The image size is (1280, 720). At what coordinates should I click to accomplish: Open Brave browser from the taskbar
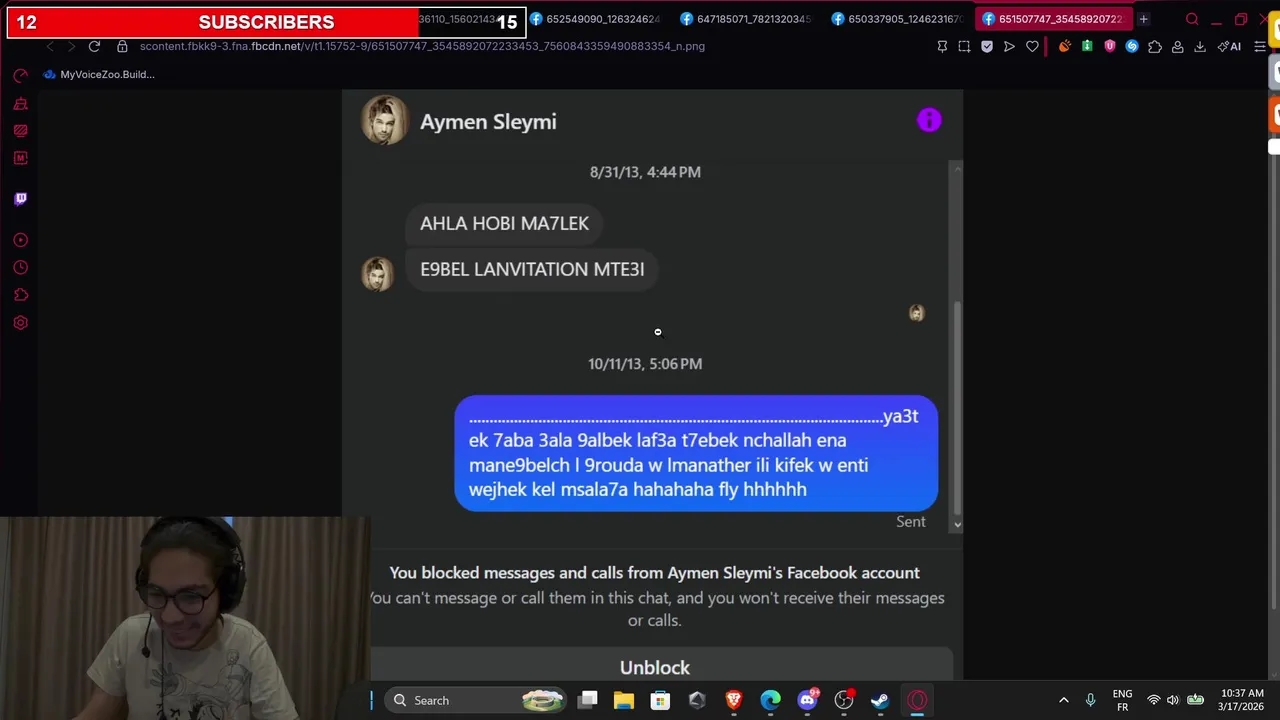click(734, 700)
